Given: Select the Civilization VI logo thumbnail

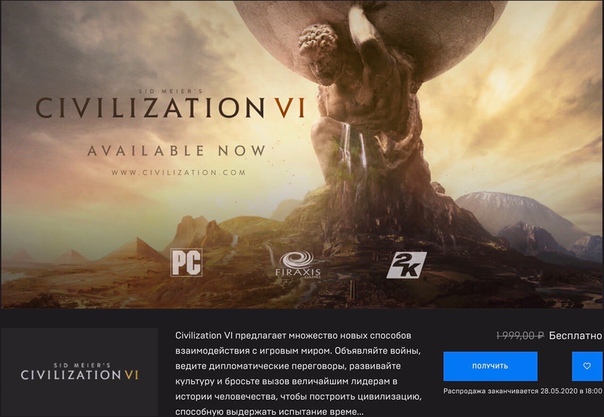Looking at the screenshot, I should pyautogui.click(x=79, y=372).
